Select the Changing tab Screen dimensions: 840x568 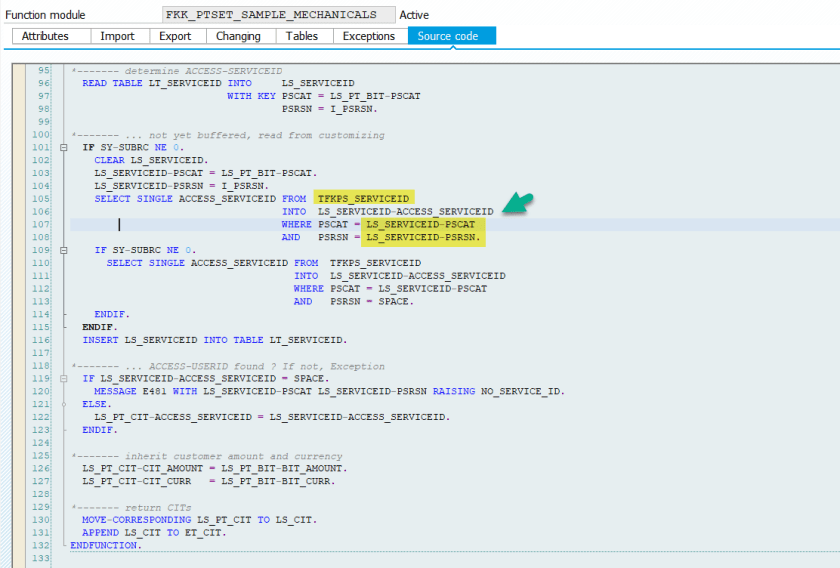(238, 36)
